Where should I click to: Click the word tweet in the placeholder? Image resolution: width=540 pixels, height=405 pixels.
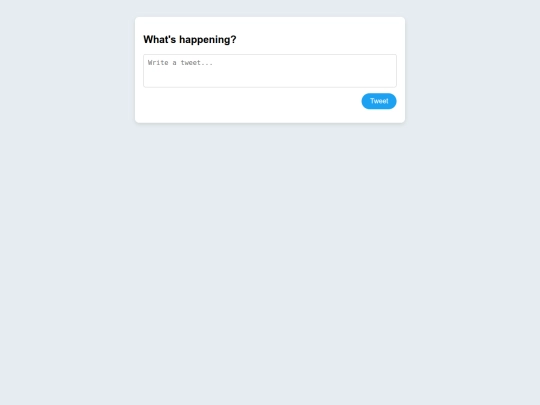191,63
